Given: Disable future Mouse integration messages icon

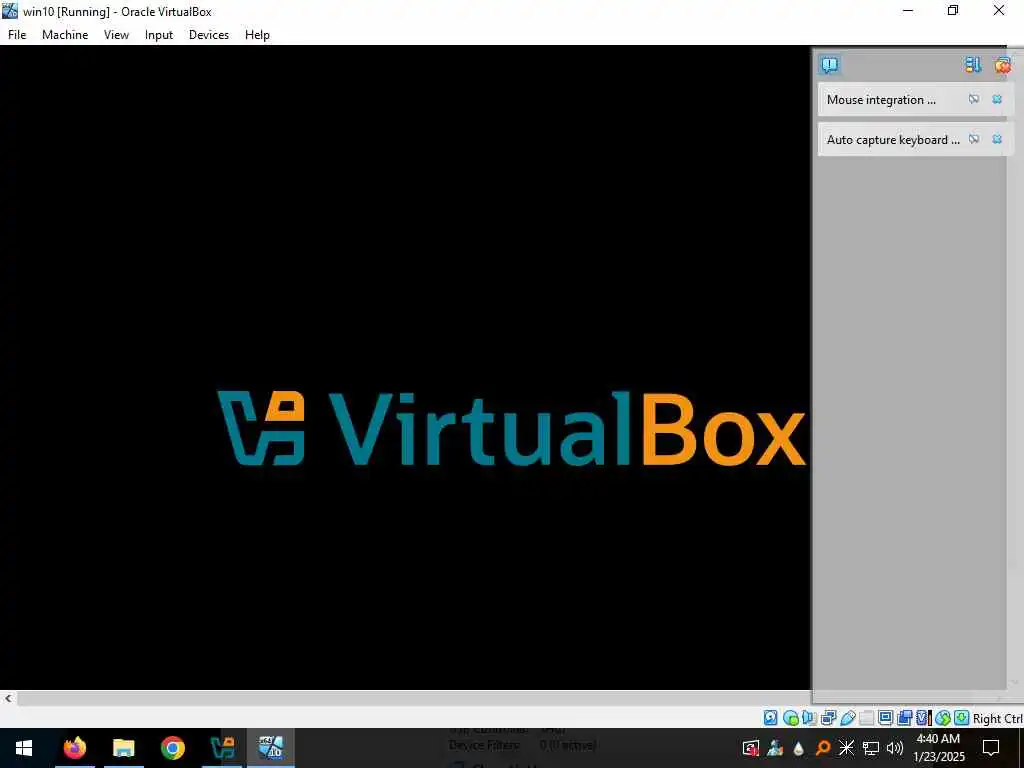Looking at the screenshot, I should tap(974, 99).
